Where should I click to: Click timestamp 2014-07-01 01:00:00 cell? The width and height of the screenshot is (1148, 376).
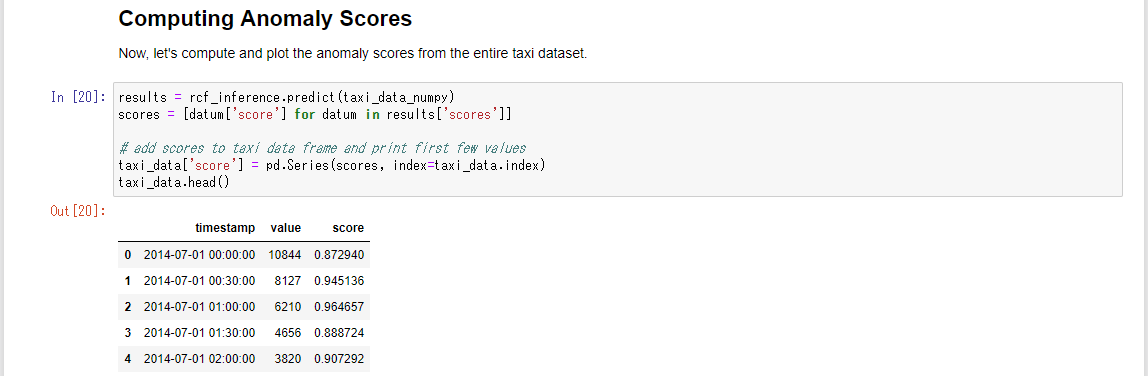coord(200,307)
